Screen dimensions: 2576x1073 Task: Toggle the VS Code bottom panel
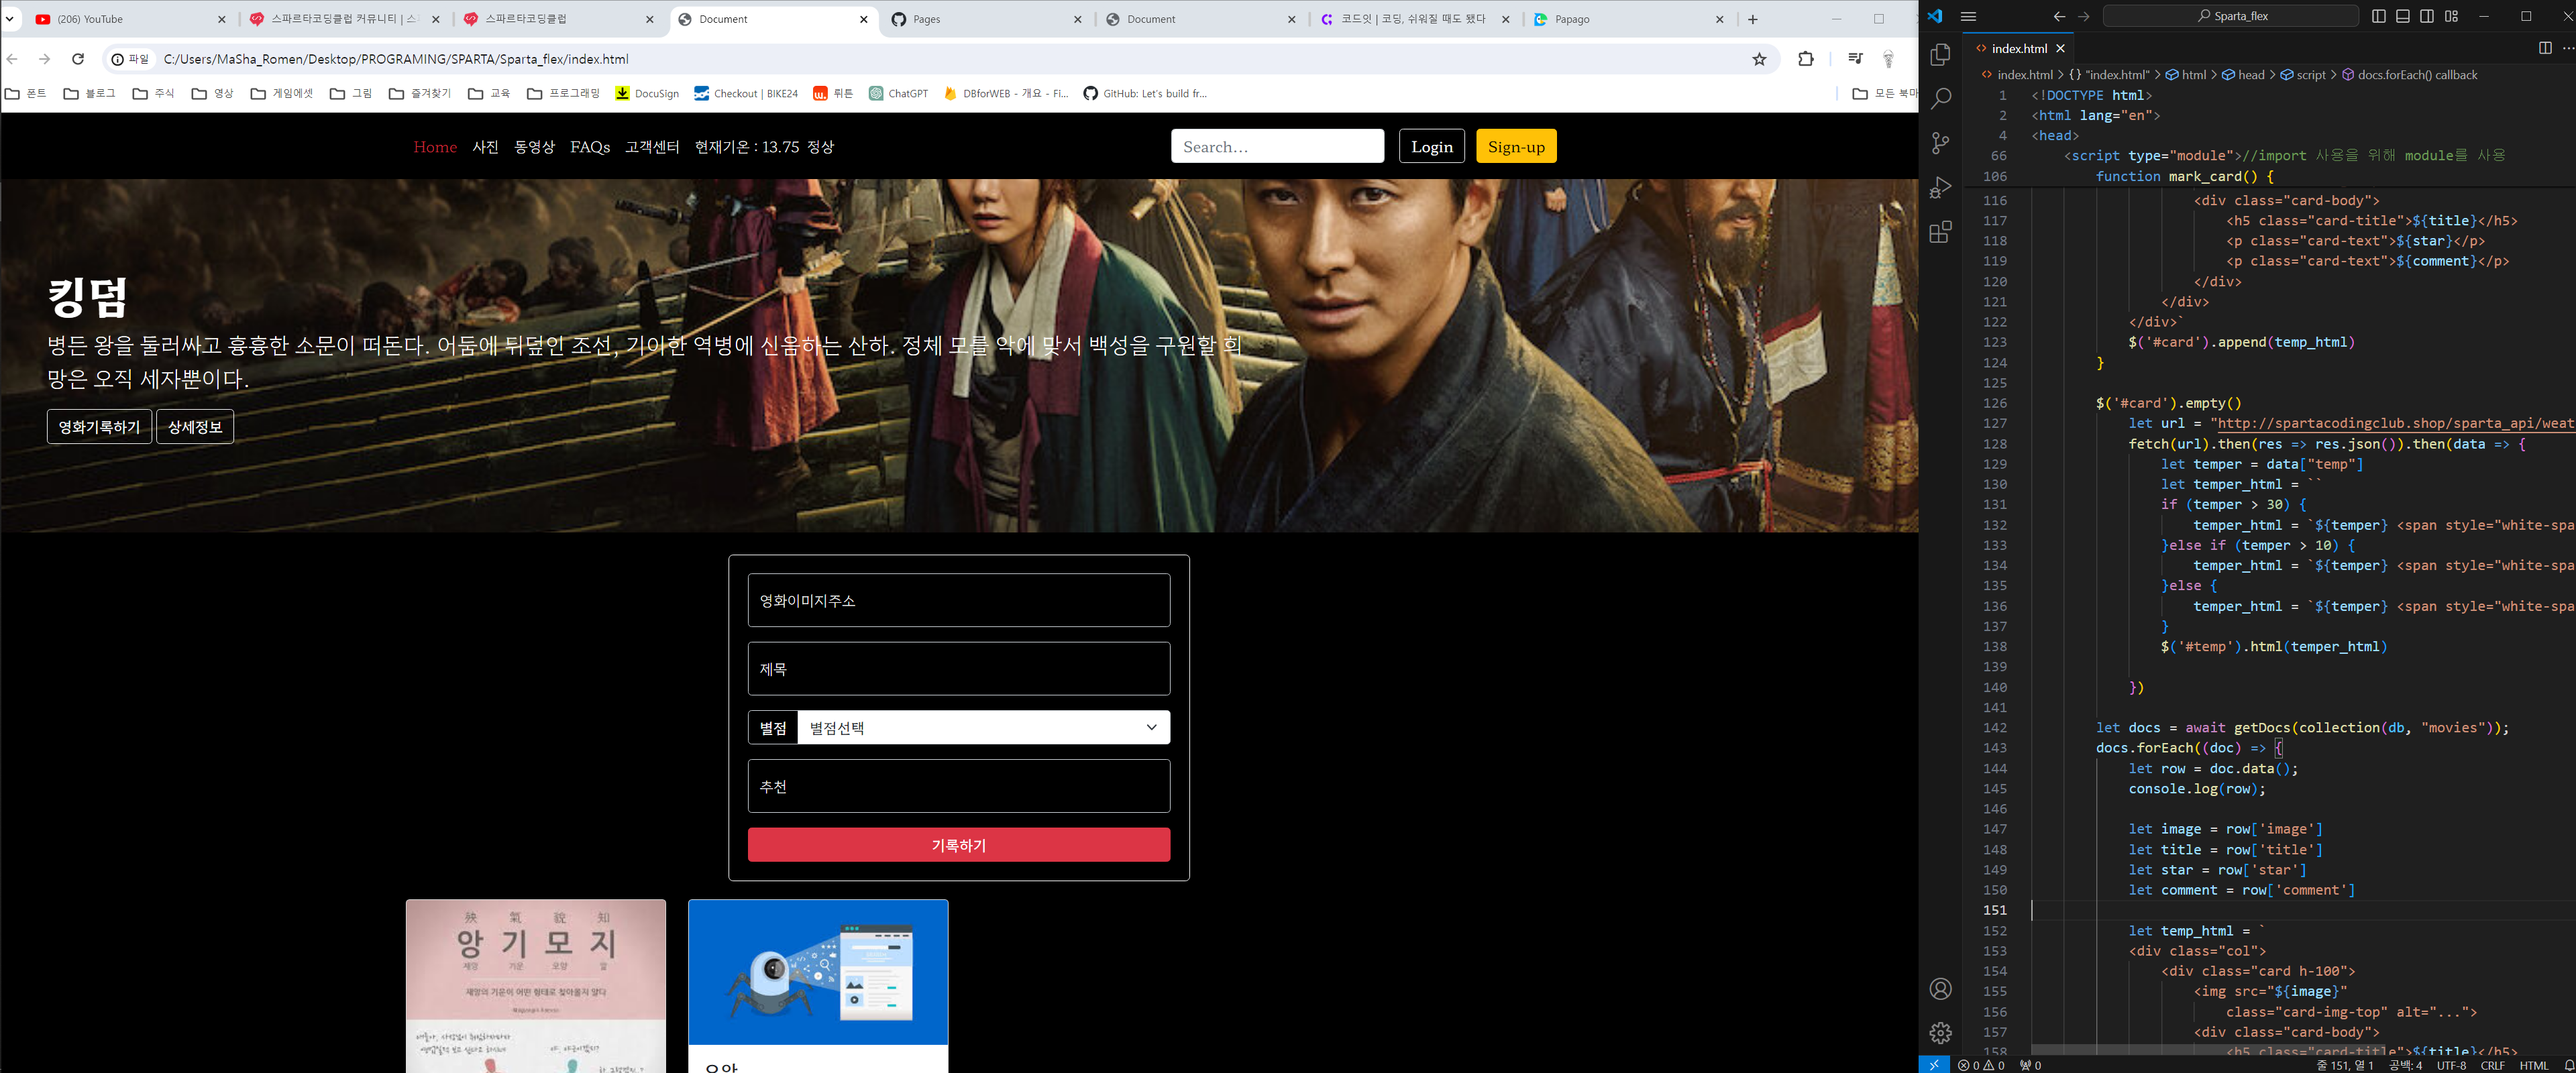(x=2403, y=16)
